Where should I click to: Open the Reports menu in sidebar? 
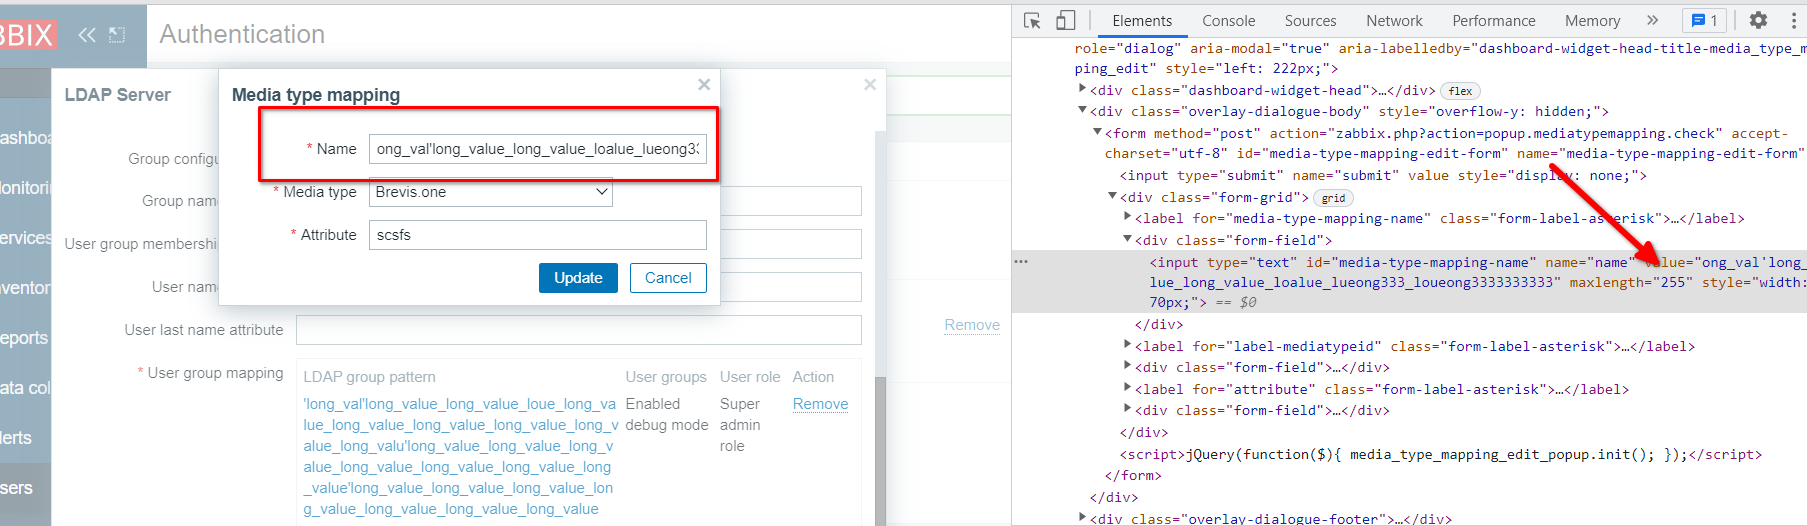[x=26, y=338]
